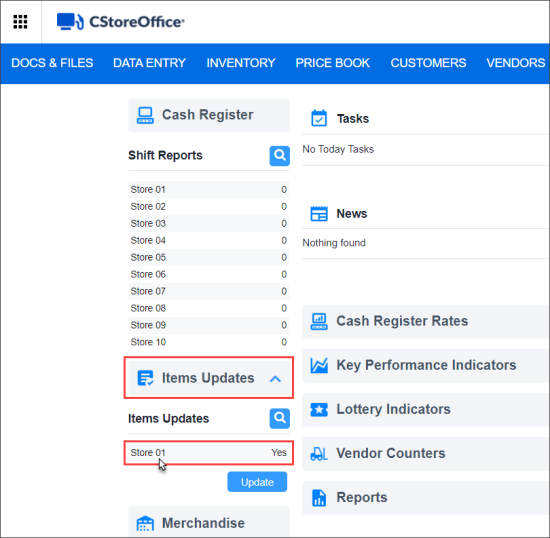Open the apps grid menu icon
The height and width of the screenshot is (538, 550).
tap(20, 22)
